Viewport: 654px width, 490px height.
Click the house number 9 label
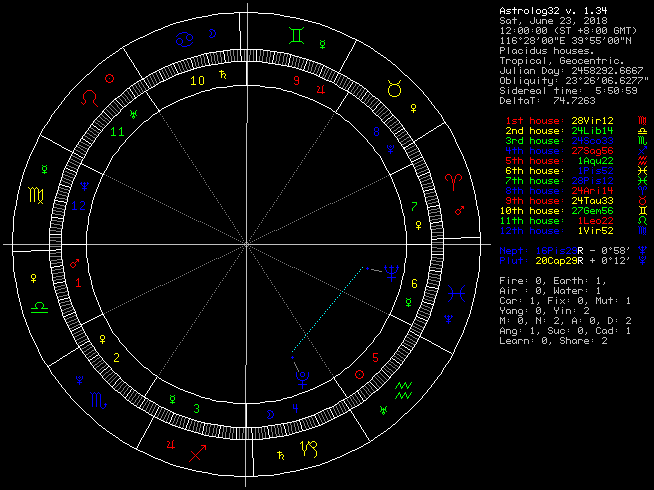296,80
